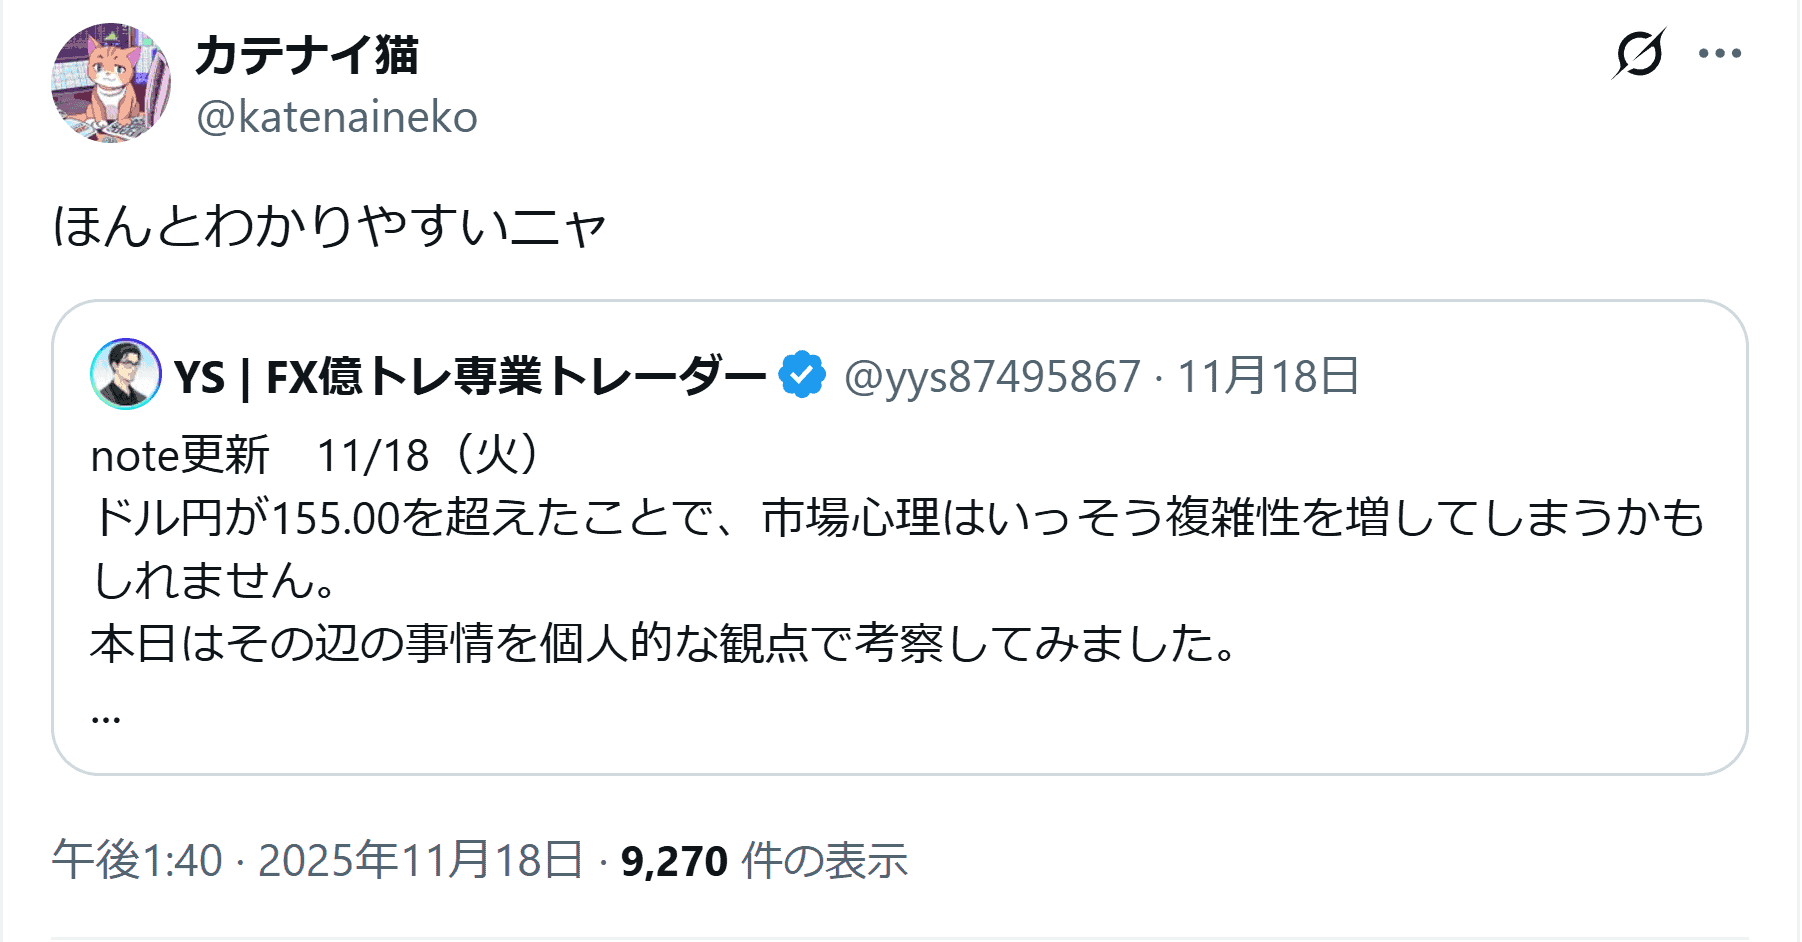Click the quoted tweet's 11月18日 date

pos(1268,377)
